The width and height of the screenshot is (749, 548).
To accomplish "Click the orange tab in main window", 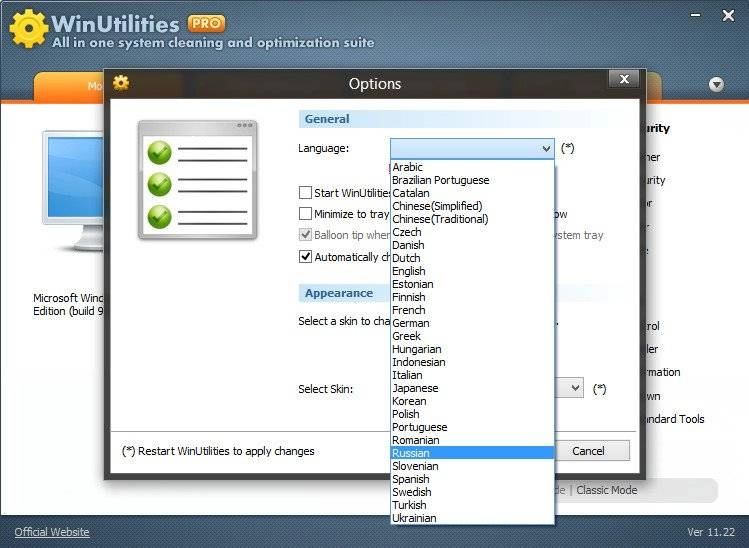I will [x=69, y=86].
